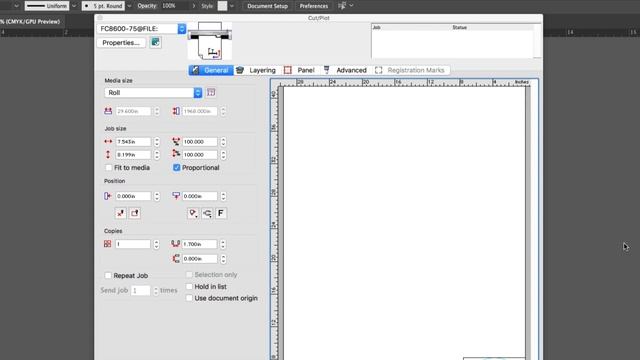The height and width of the screenshot is (360, 640).
Task: Click the white cut preview canvas
Action: coord(404,222)
